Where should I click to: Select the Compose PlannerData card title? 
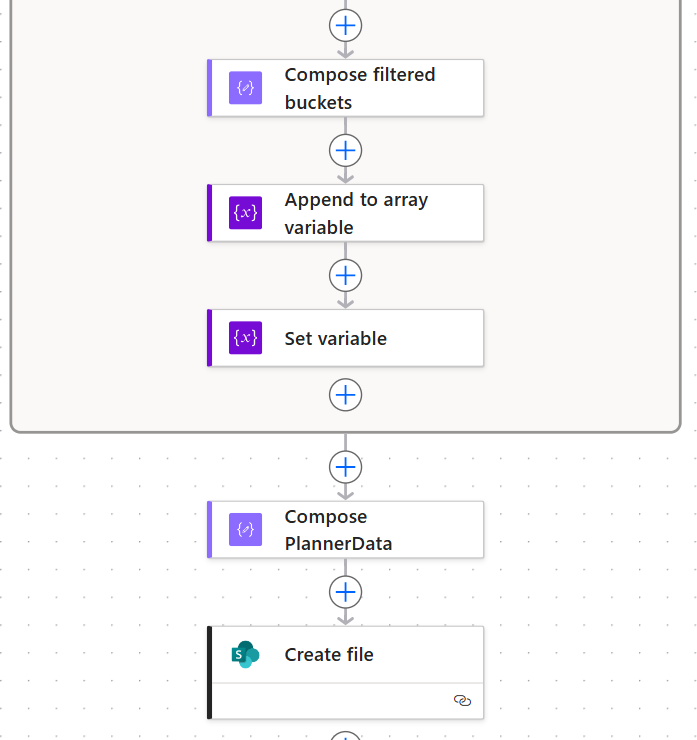click(338, 530)
